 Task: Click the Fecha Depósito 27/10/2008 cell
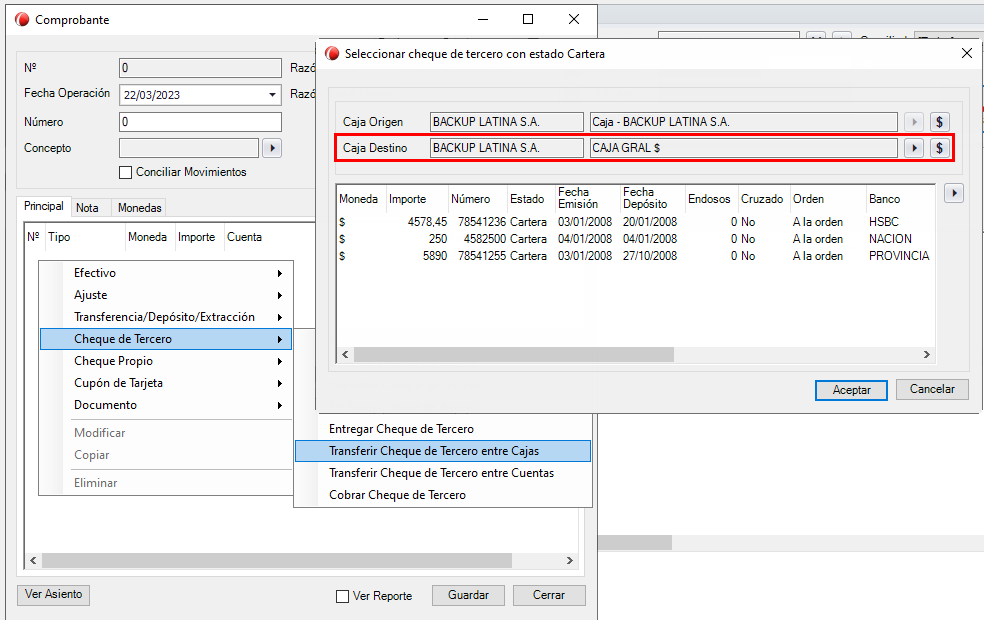[x=650, y=256]
